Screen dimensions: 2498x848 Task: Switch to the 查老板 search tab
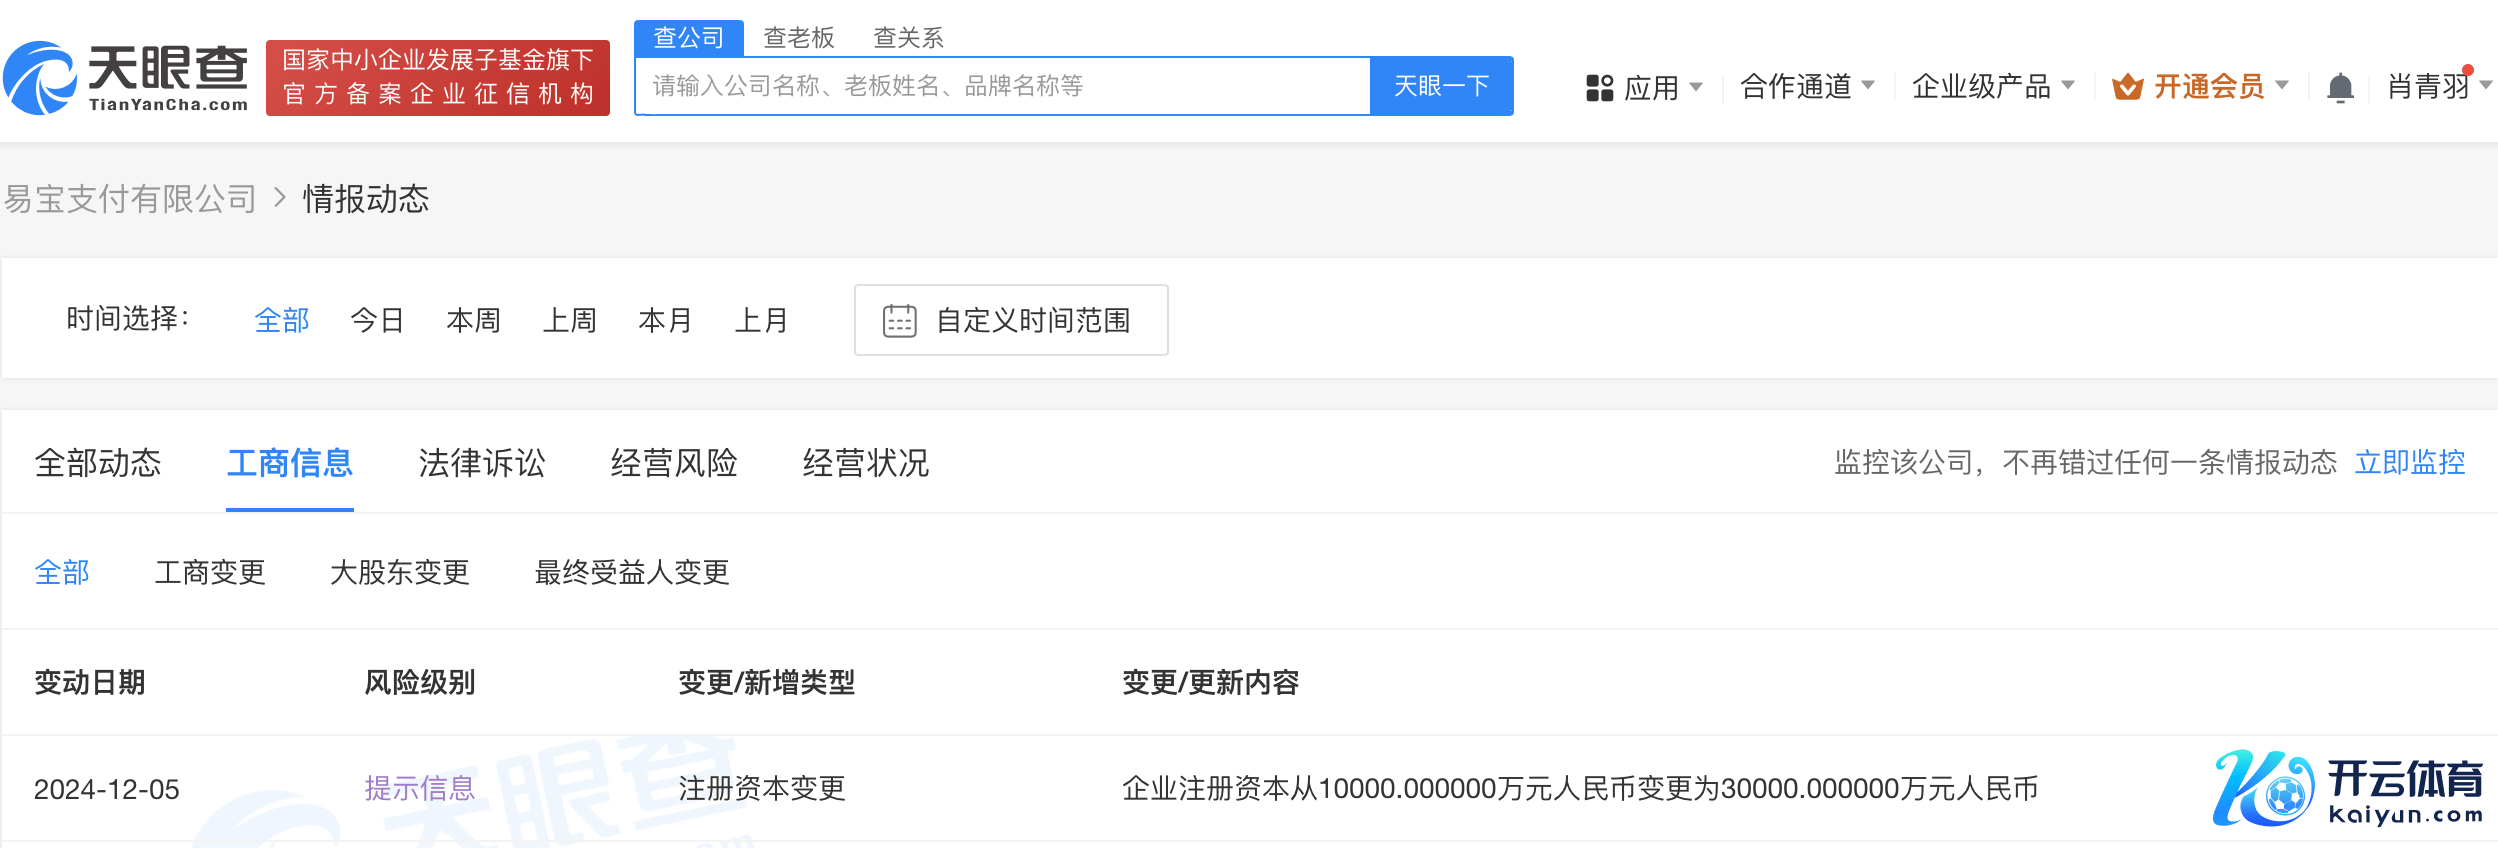point(798,38)
